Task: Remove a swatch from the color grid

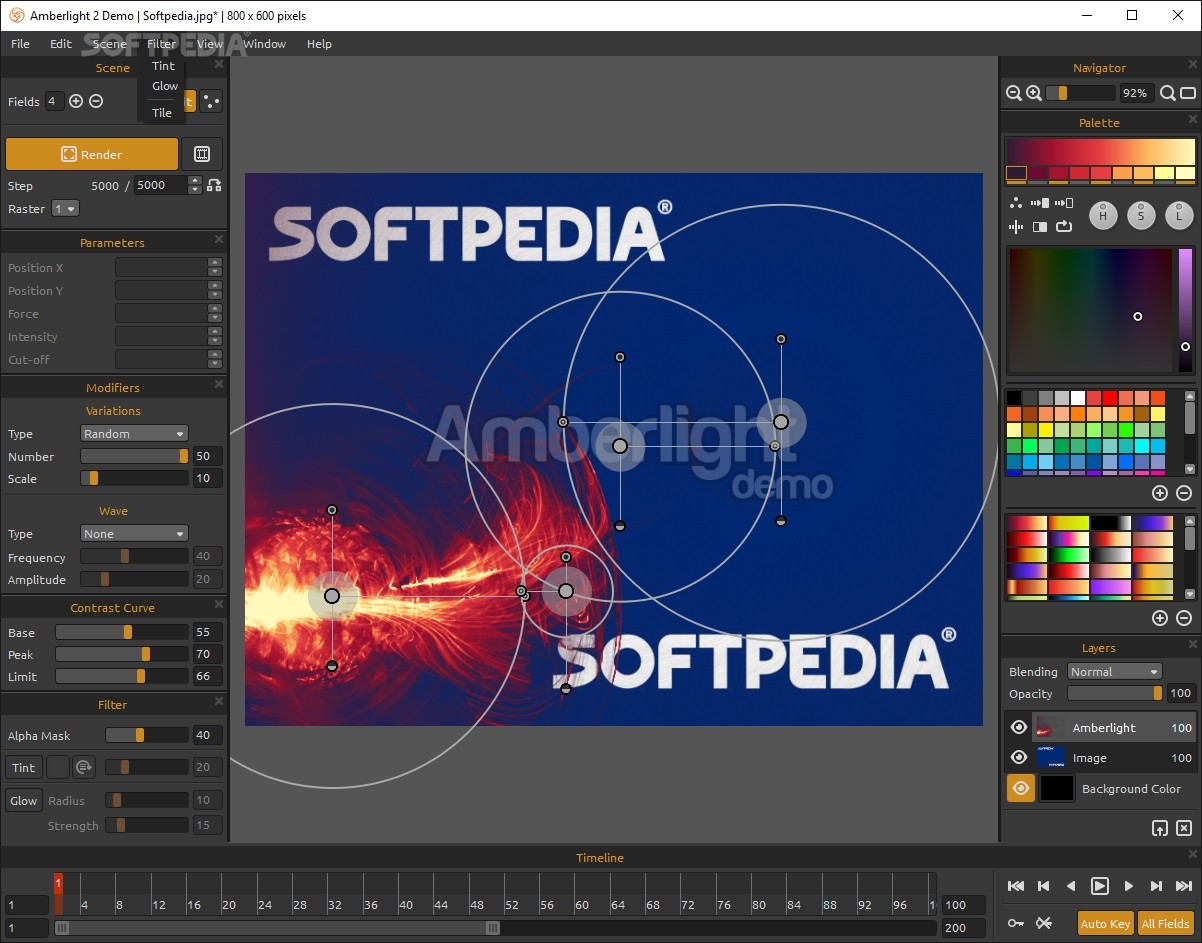Action: (x=1184, y=493)
